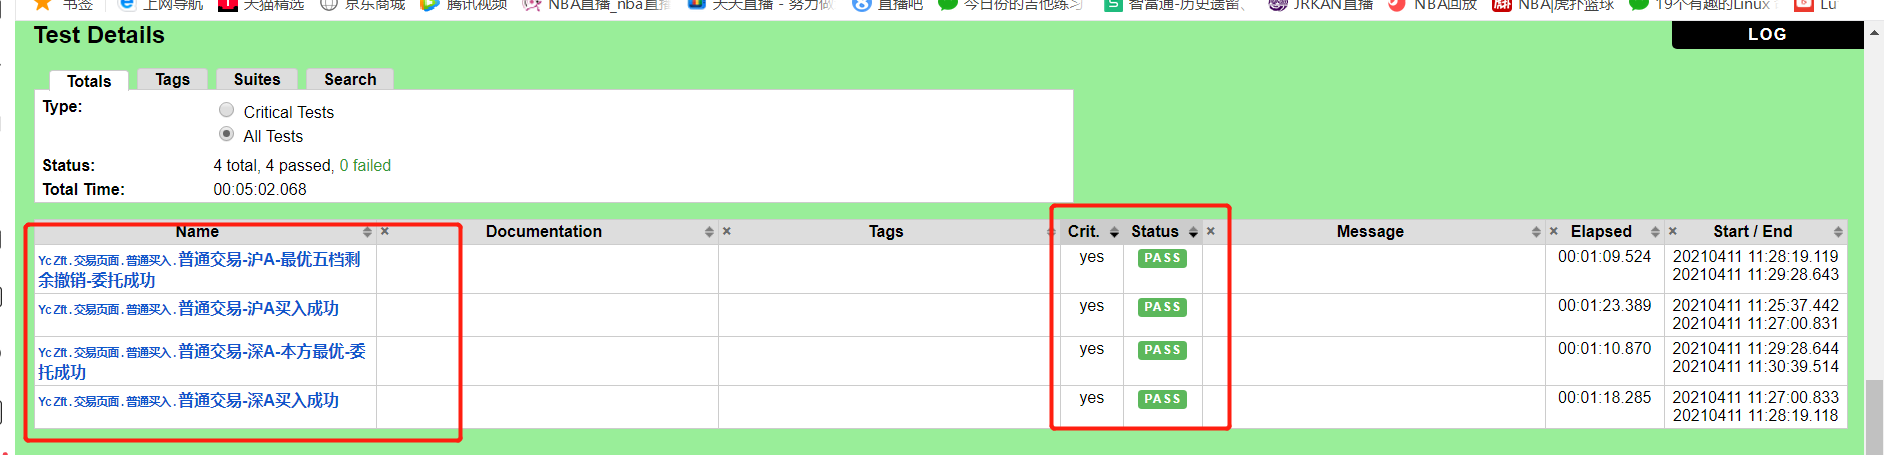The height and width of the screenshot is (455, 1884).
Task: Sort by Status column arrows
Action: click(x=1193, y=232)
